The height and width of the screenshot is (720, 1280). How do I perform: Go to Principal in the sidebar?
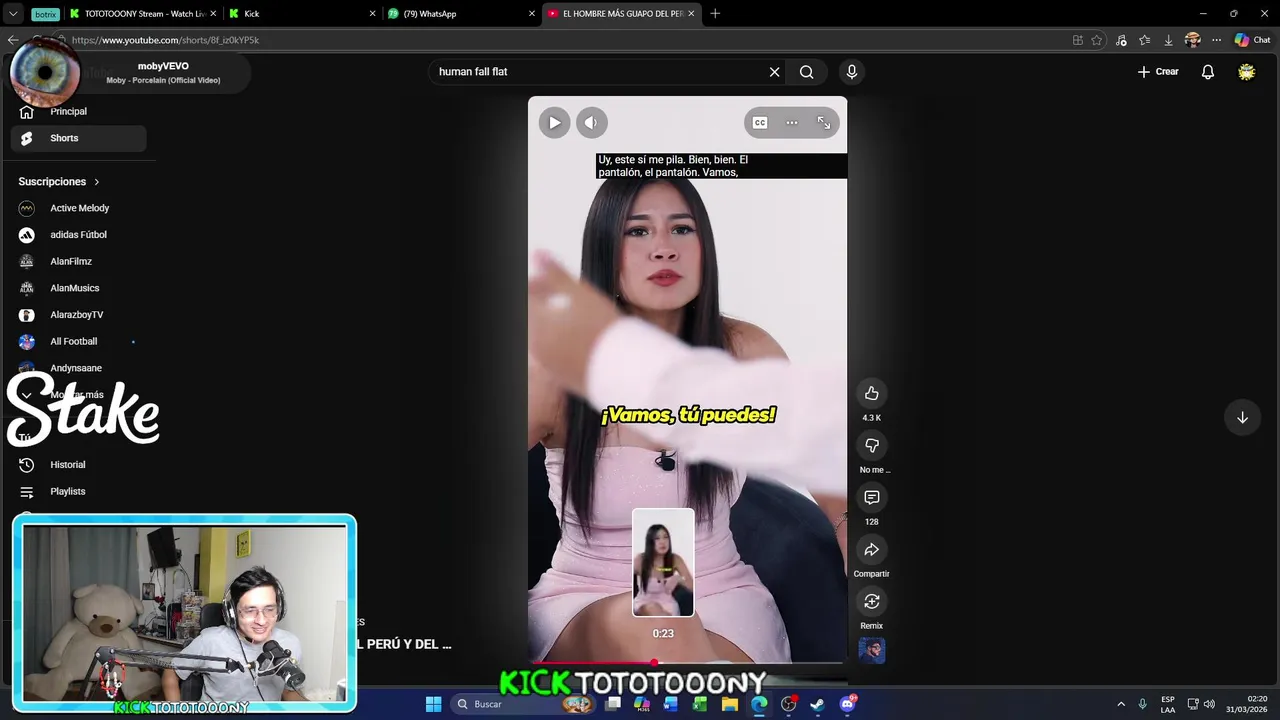78,112
